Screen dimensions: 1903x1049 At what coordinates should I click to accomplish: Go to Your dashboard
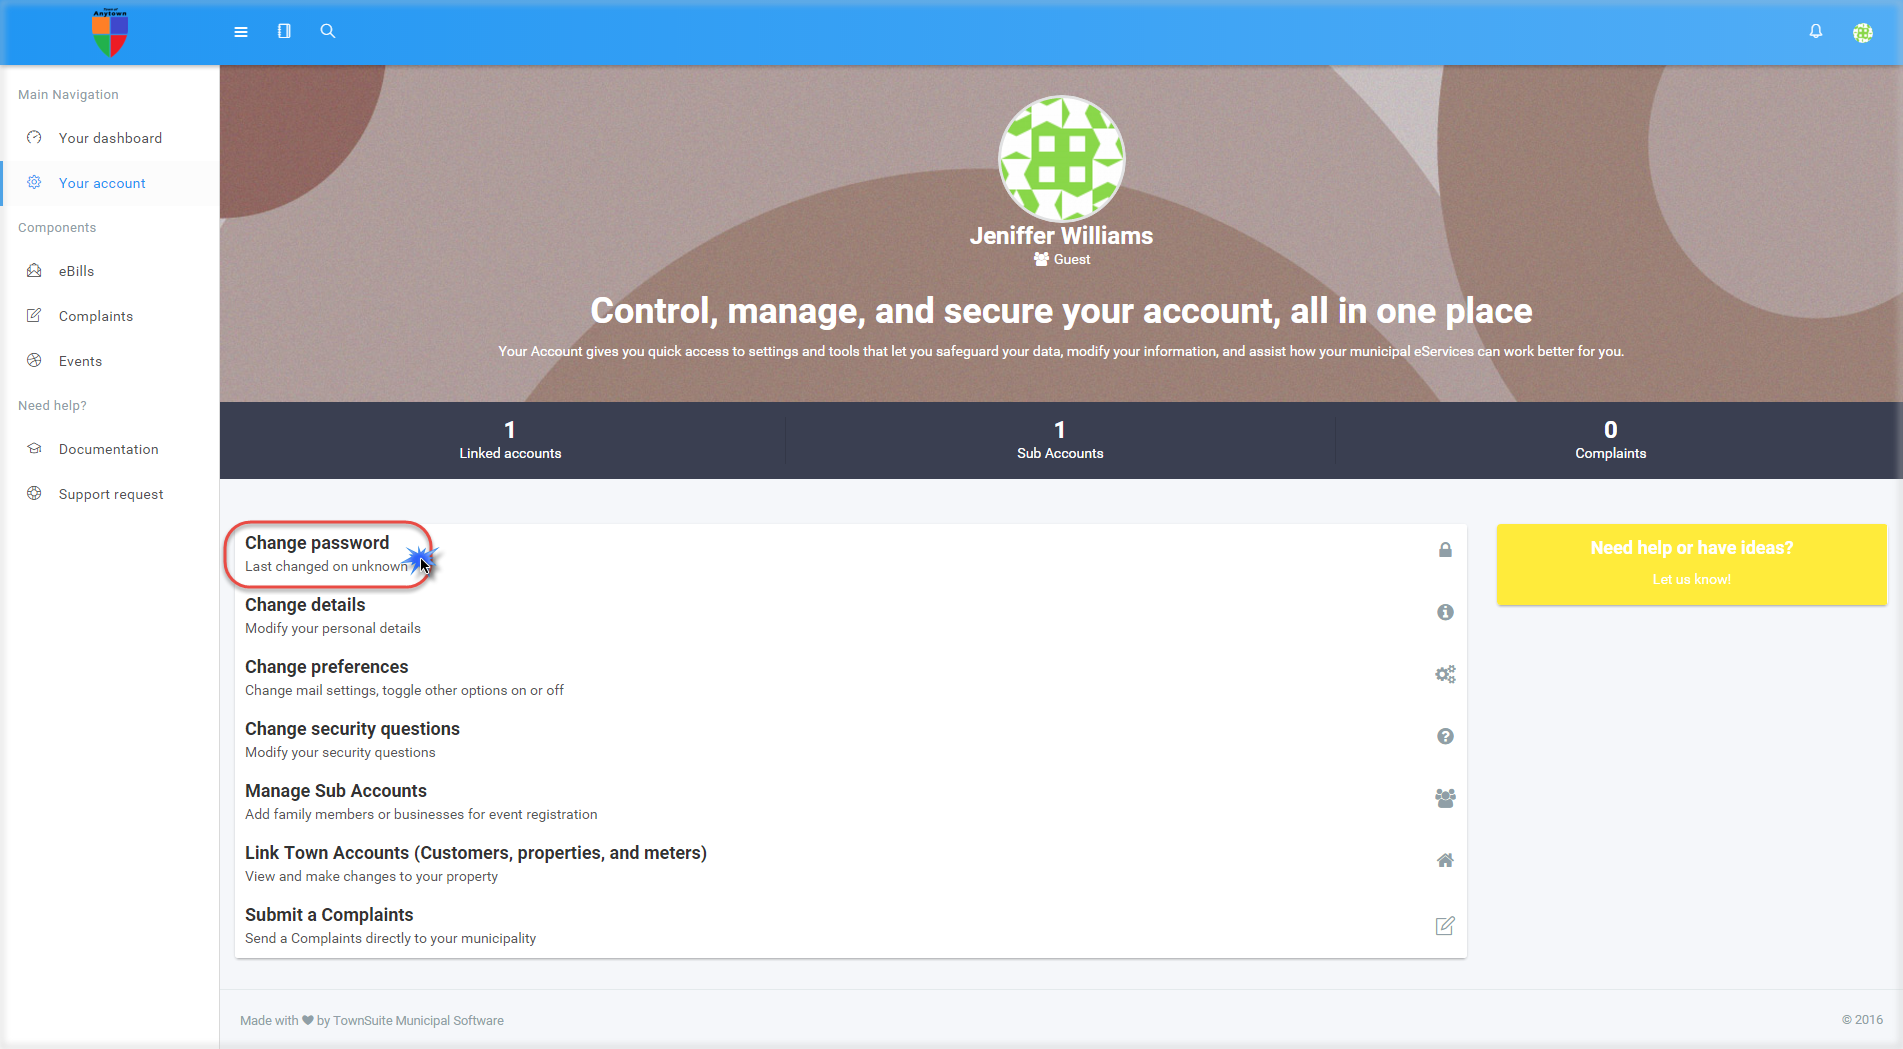coord(110,138)
